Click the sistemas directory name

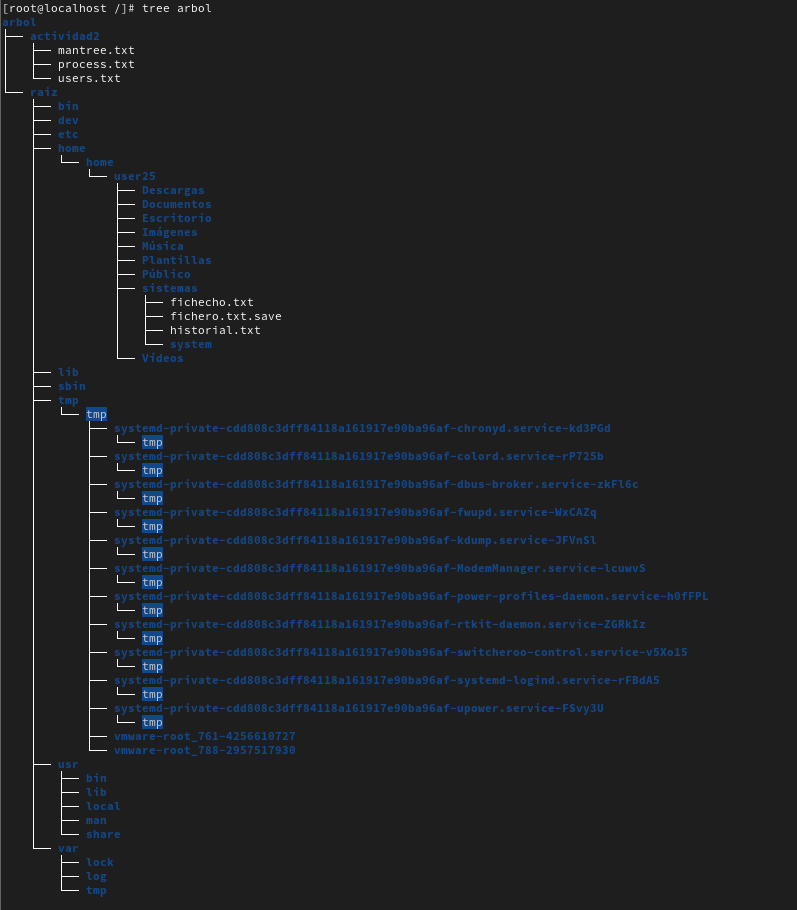click(x=169, y=288)
